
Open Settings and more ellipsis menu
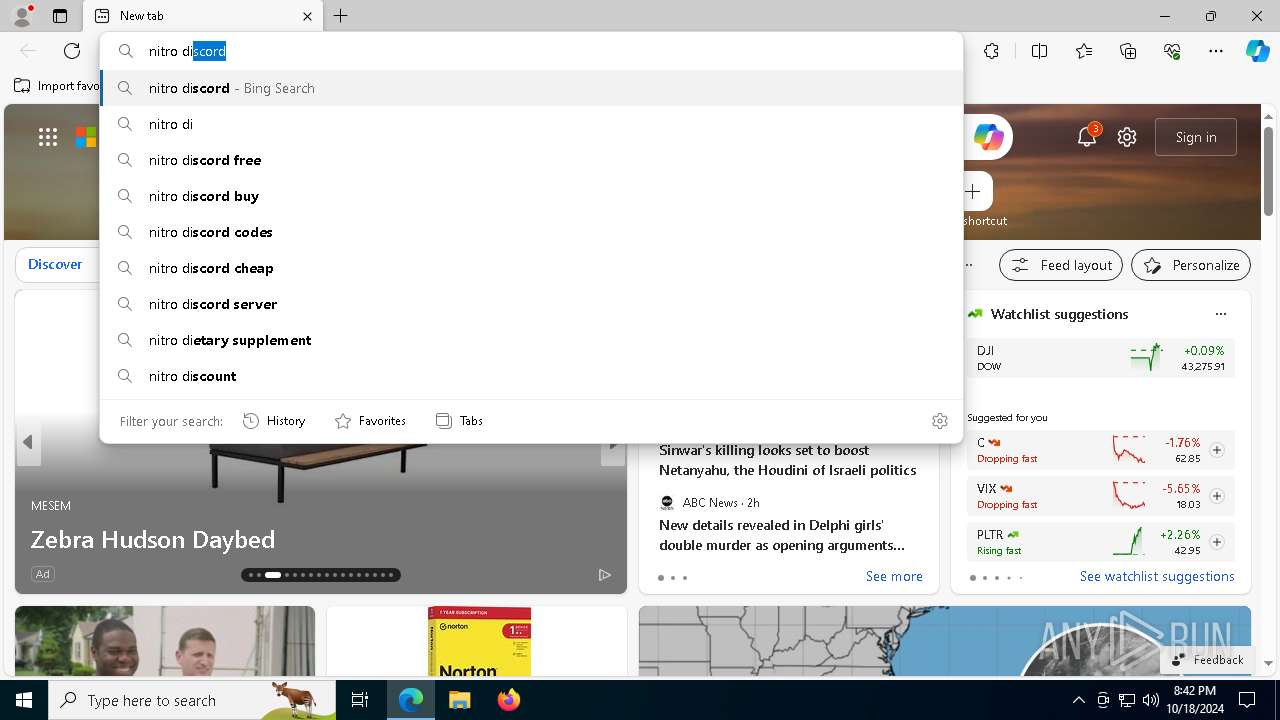(x=1216, y=51)
